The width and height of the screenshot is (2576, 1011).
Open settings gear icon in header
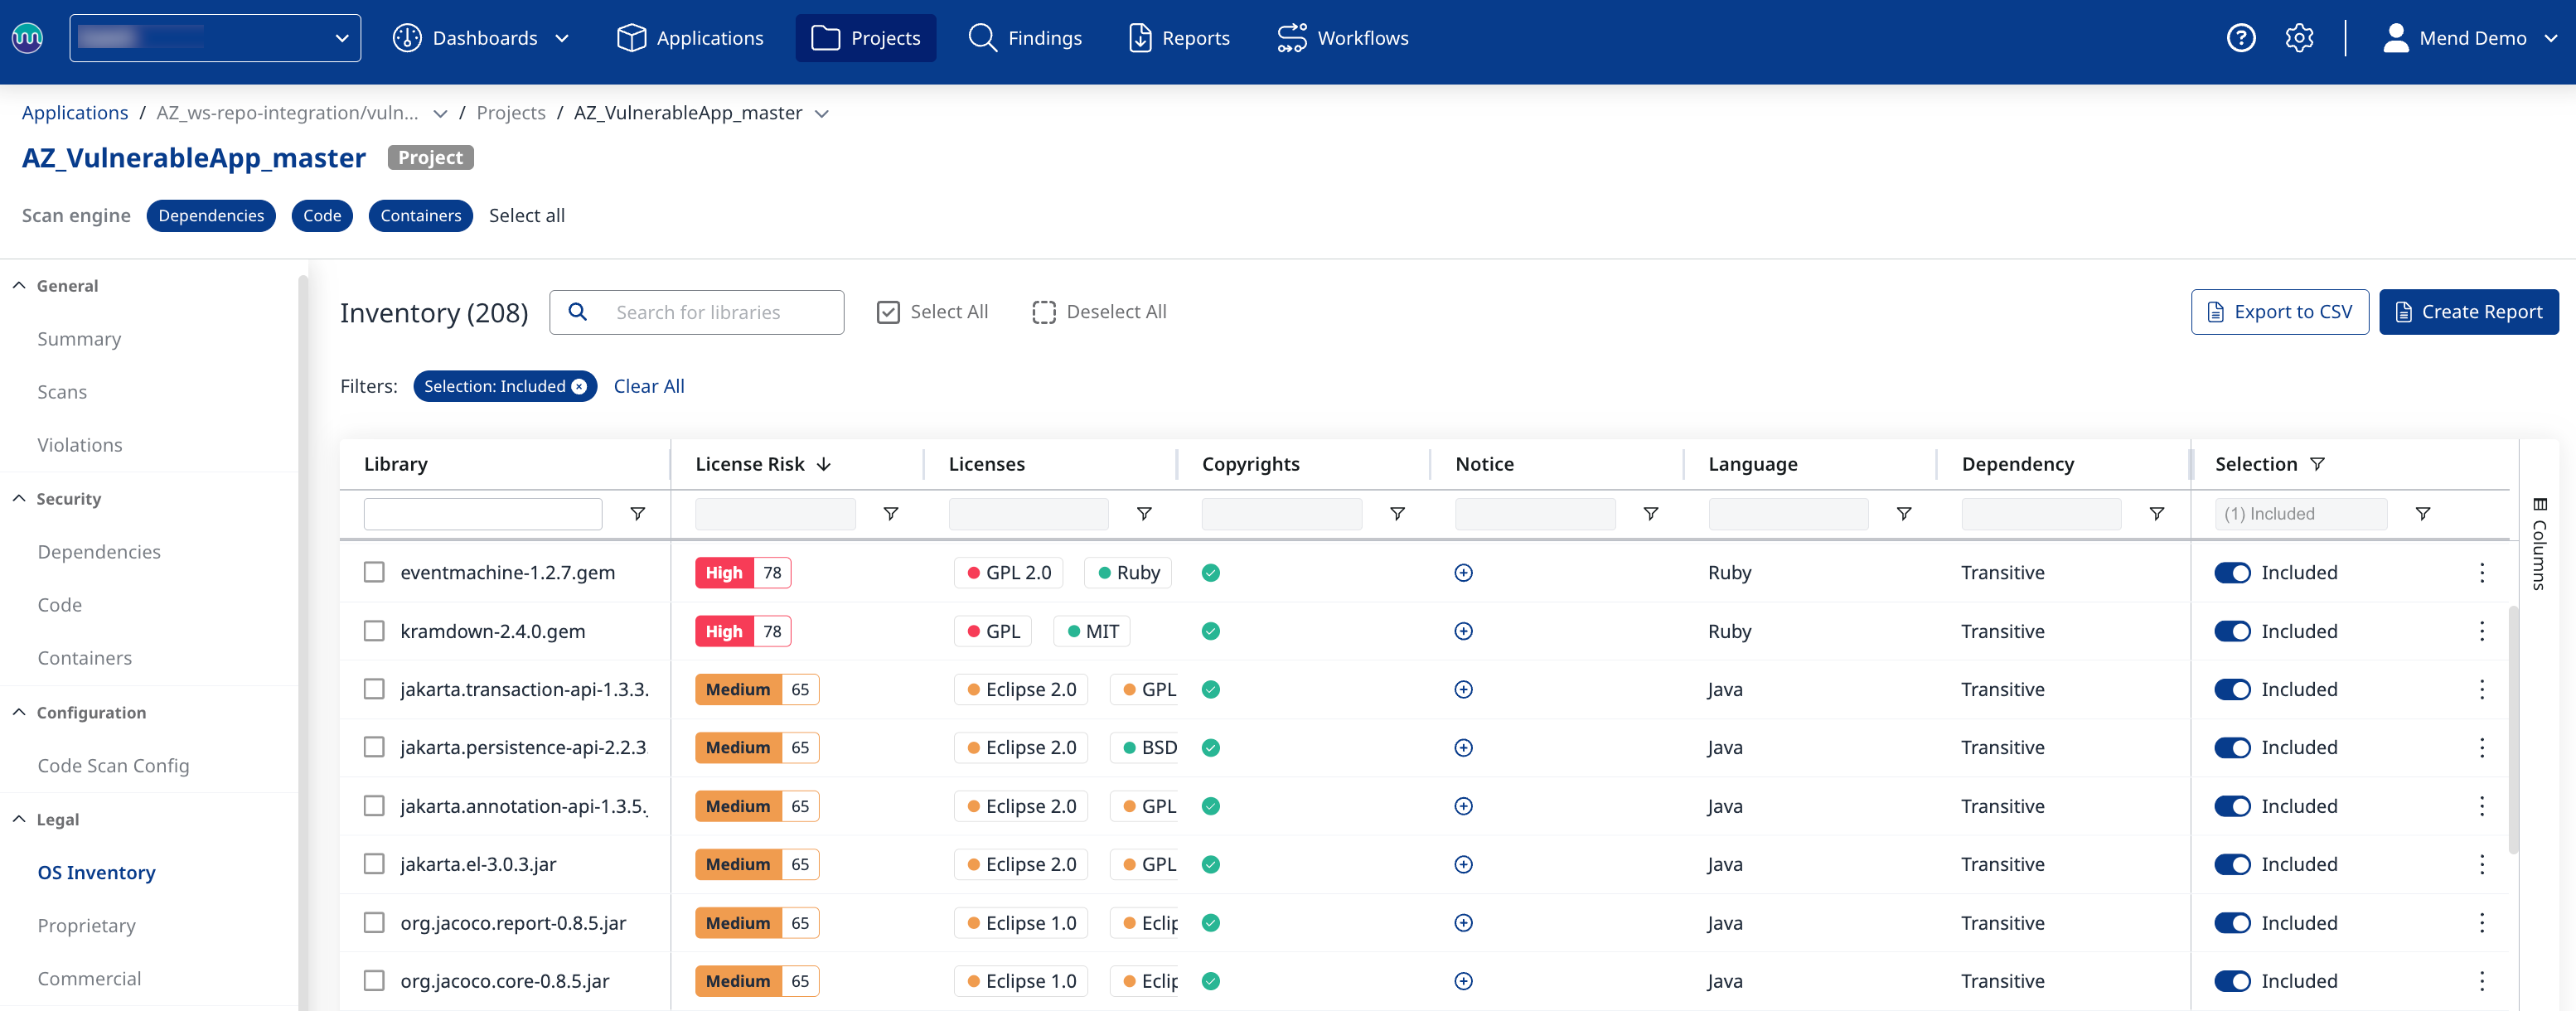[x=2298, y=38]
